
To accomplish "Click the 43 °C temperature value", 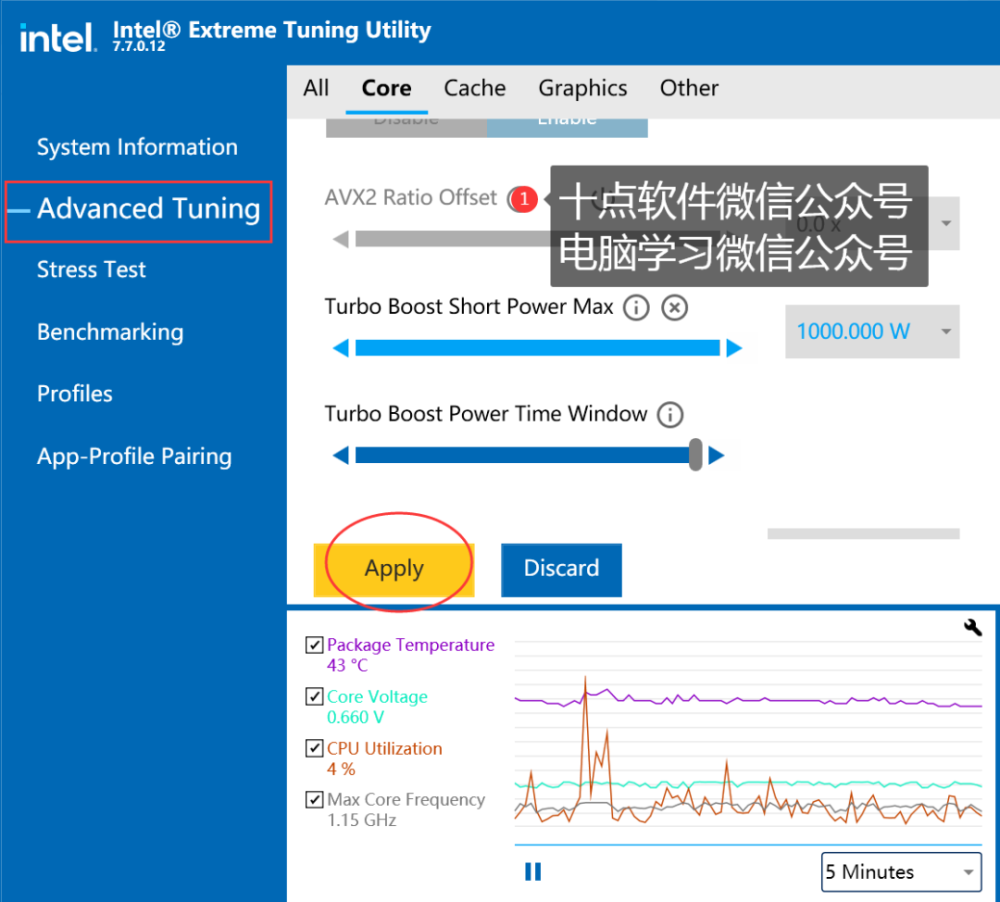I will point(348,665).
